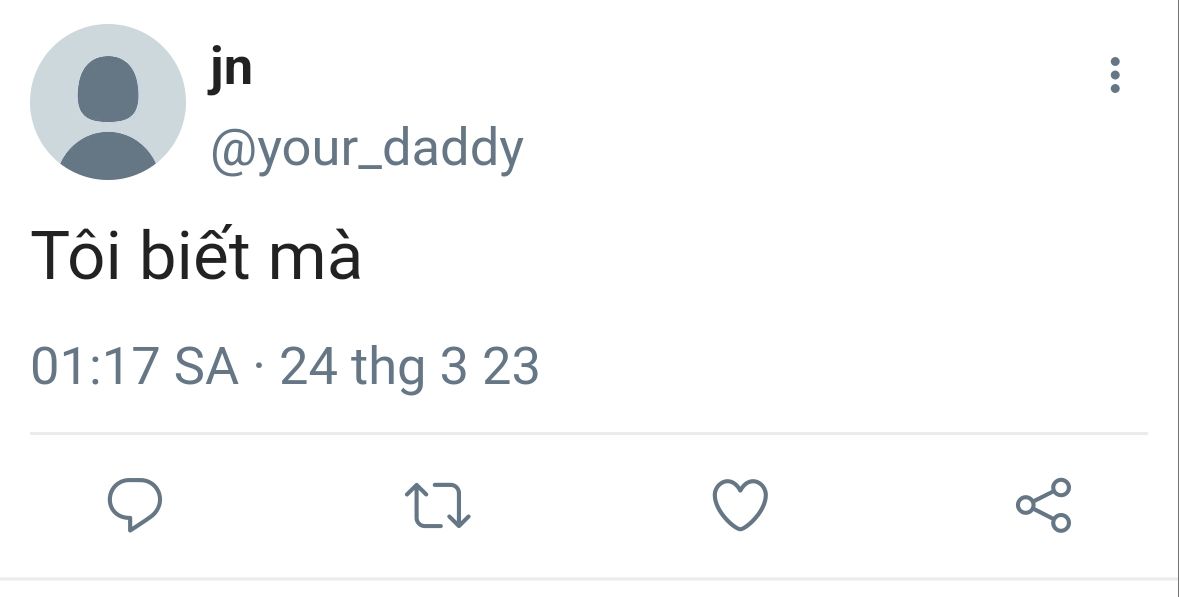Visit the @your_daddy profile handle
The width and height of the screenshot is (1179, 597).
[x=366, y=149]
